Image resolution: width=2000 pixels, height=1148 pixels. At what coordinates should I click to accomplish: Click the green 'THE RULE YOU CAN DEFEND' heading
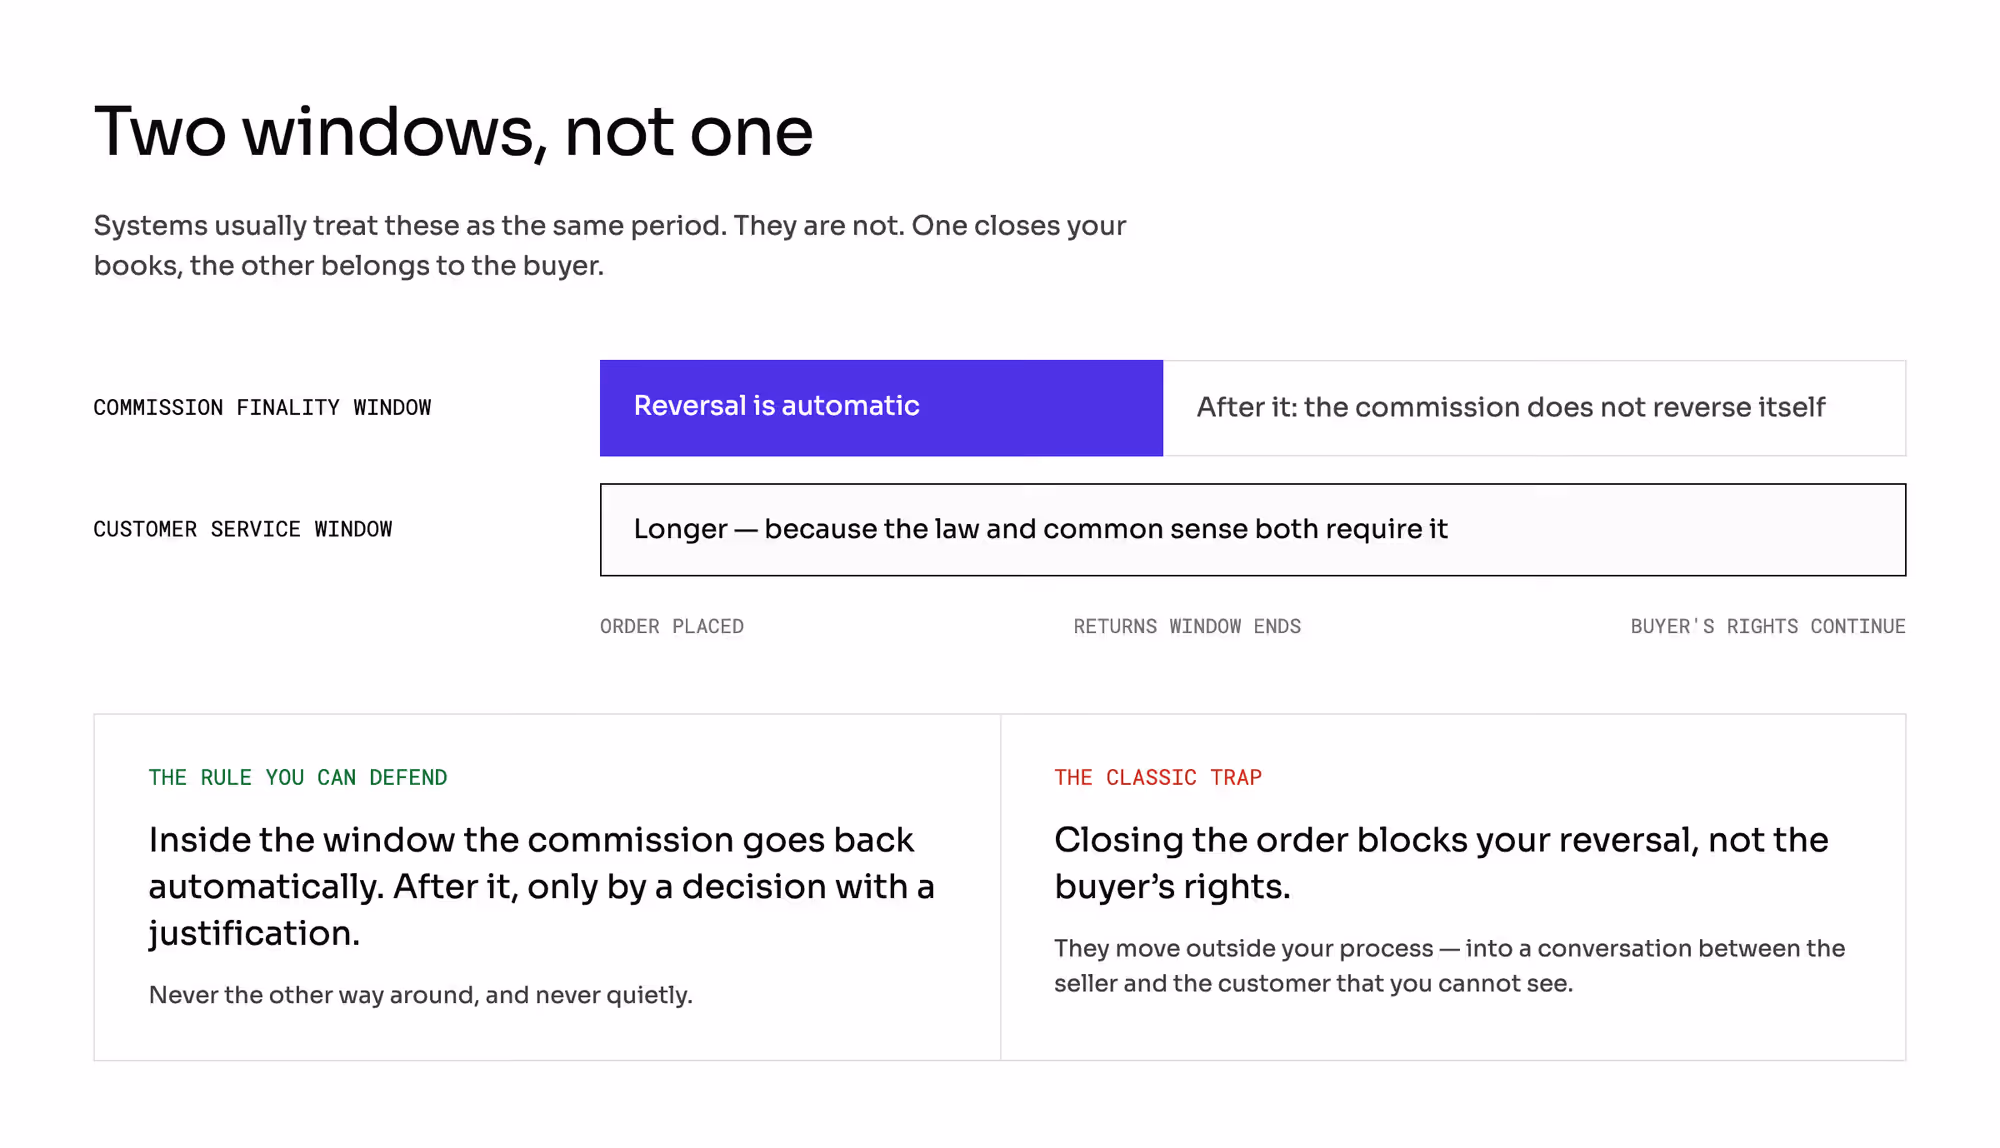(298, 778)
